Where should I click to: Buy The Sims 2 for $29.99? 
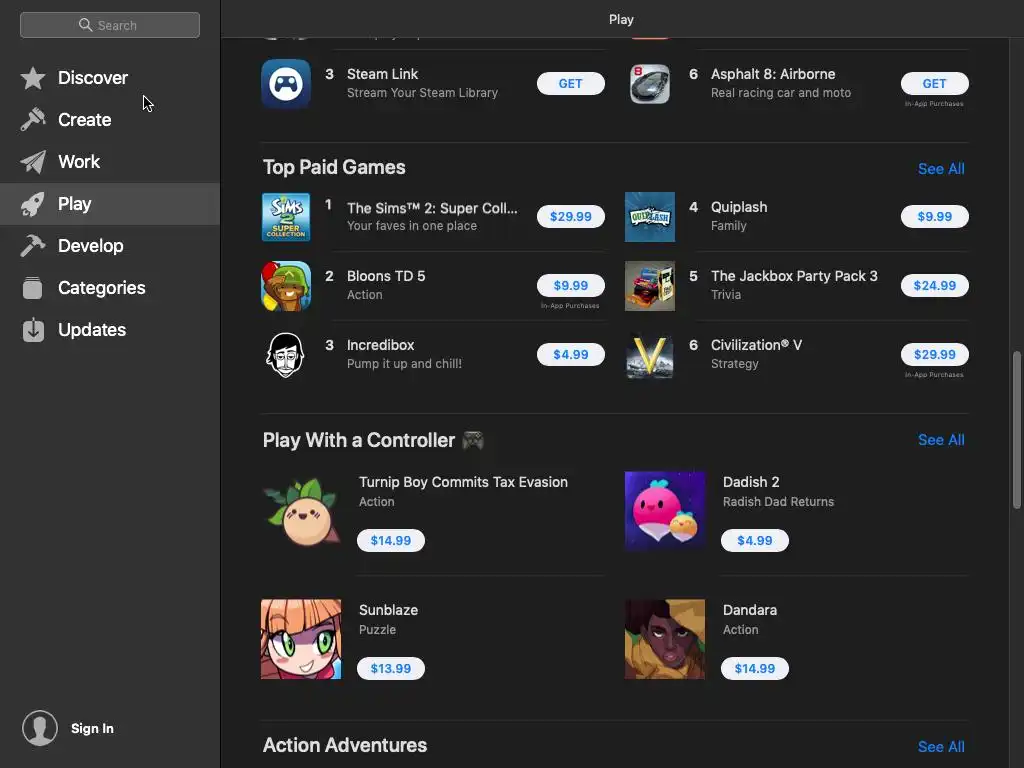570,217
